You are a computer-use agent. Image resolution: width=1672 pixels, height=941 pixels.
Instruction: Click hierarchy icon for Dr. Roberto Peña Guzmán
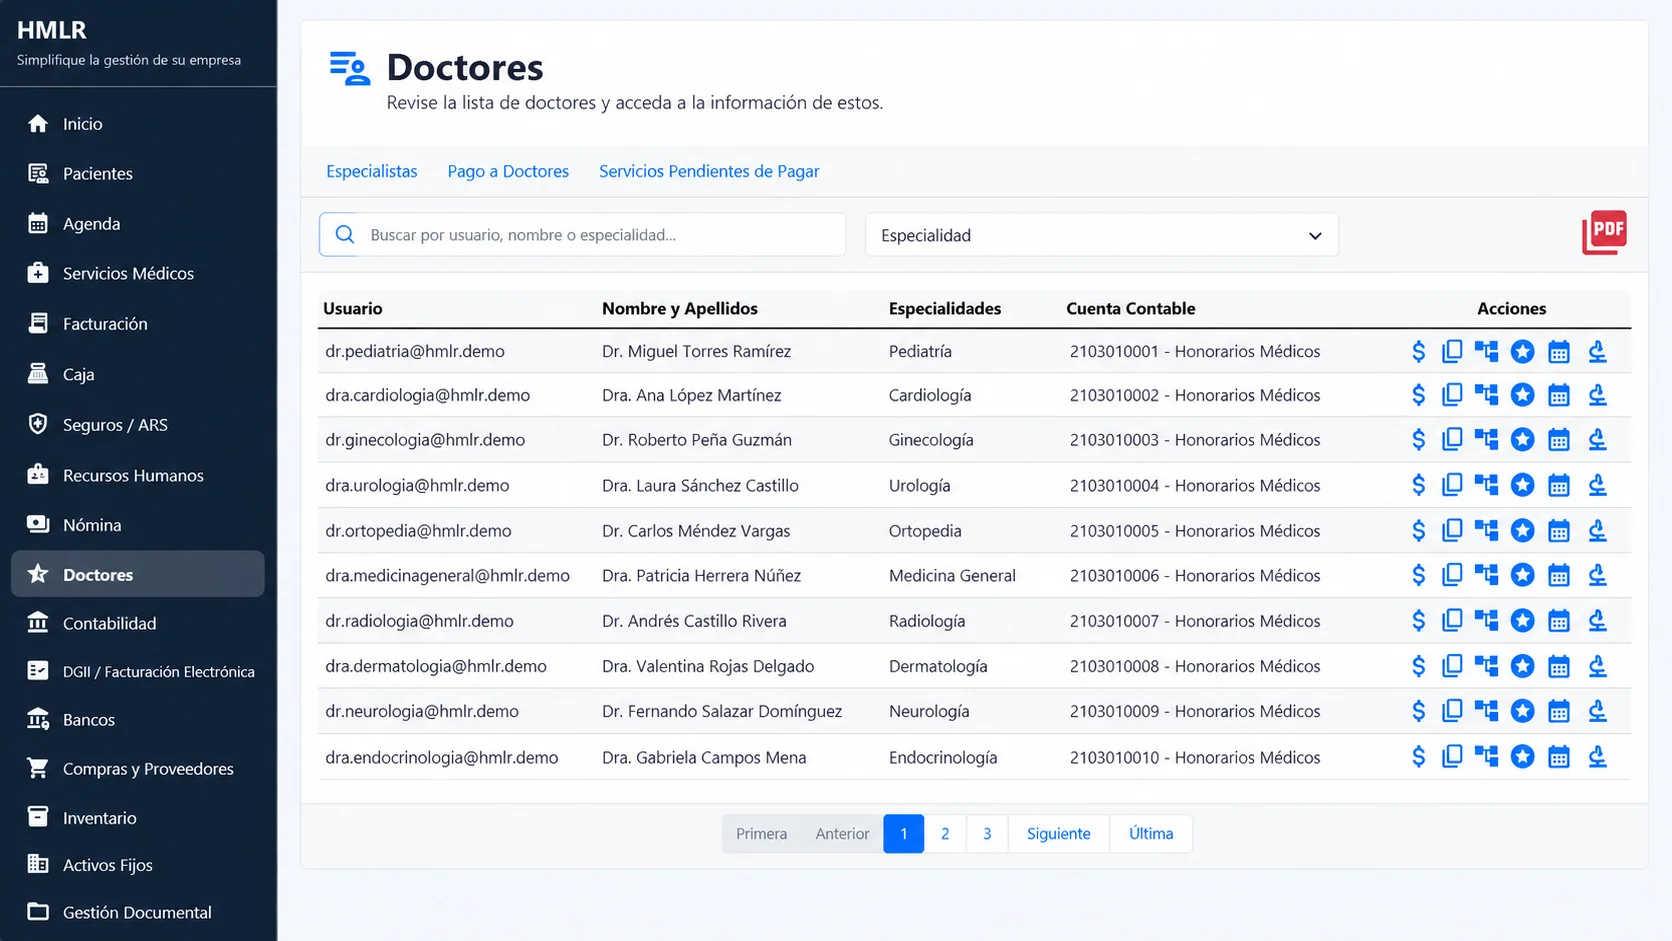pos(1487,439)
